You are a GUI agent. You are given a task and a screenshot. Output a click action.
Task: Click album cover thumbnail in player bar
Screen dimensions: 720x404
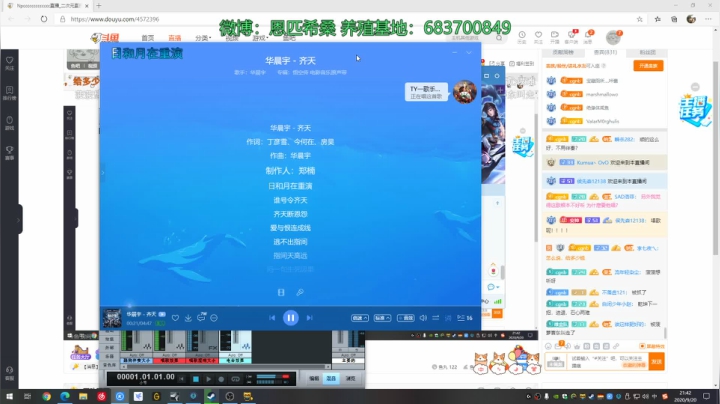pyautogui.click(x=112, y=318)
